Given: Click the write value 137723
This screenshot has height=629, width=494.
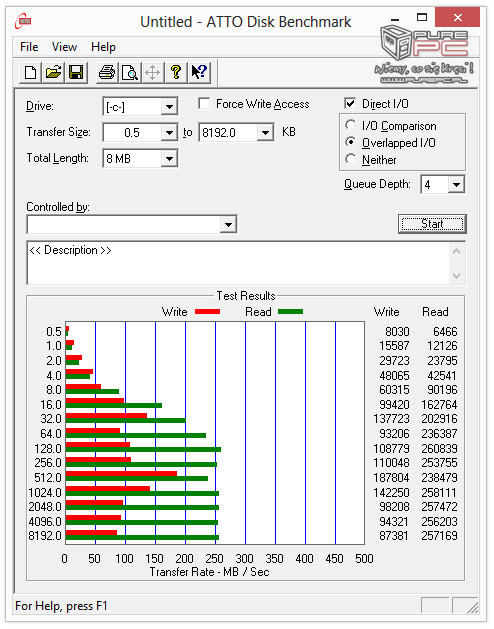Looking at the screenshot, I should point(391,419).
